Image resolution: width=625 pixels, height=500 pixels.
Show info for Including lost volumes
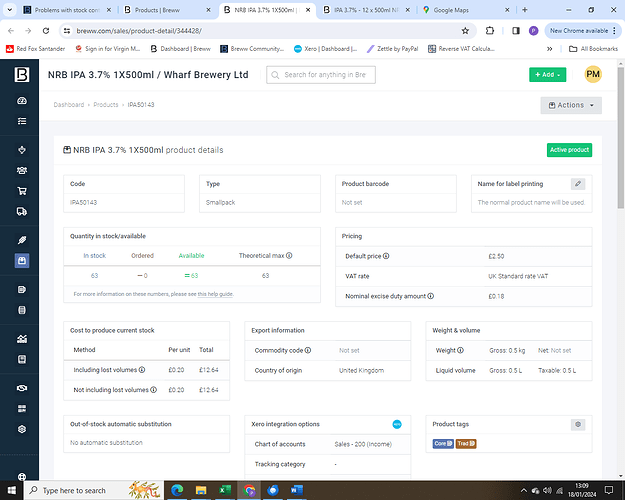[142, 370]
